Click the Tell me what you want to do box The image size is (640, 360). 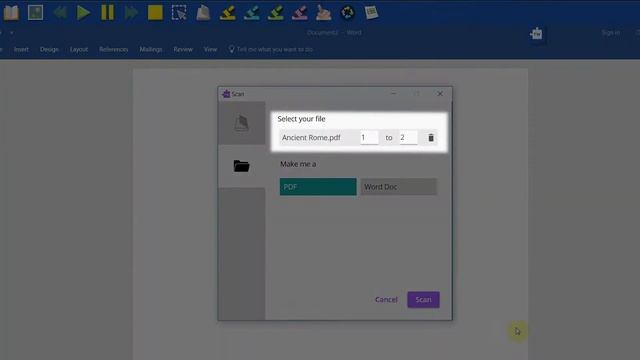click(x=271, y=49)
